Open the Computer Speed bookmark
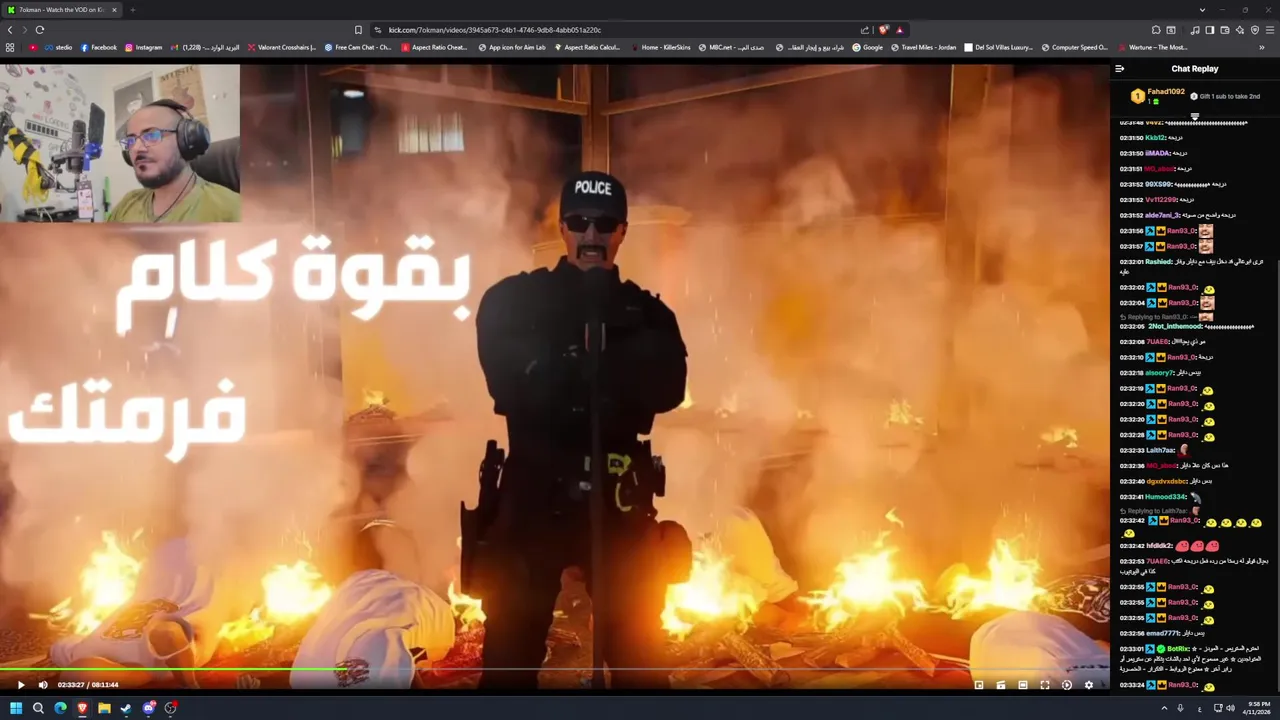Viewport: 1280px width, 720px height. (1074, 47)
